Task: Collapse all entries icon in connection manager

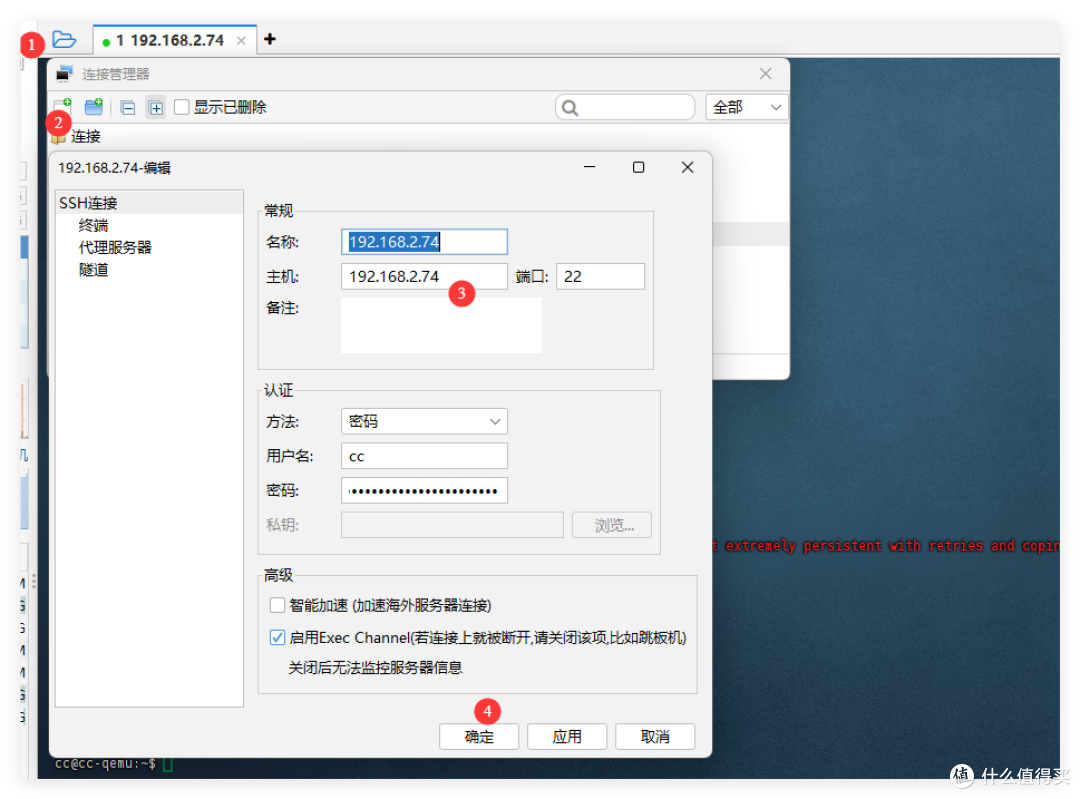Action: click(x=127, y=107)
